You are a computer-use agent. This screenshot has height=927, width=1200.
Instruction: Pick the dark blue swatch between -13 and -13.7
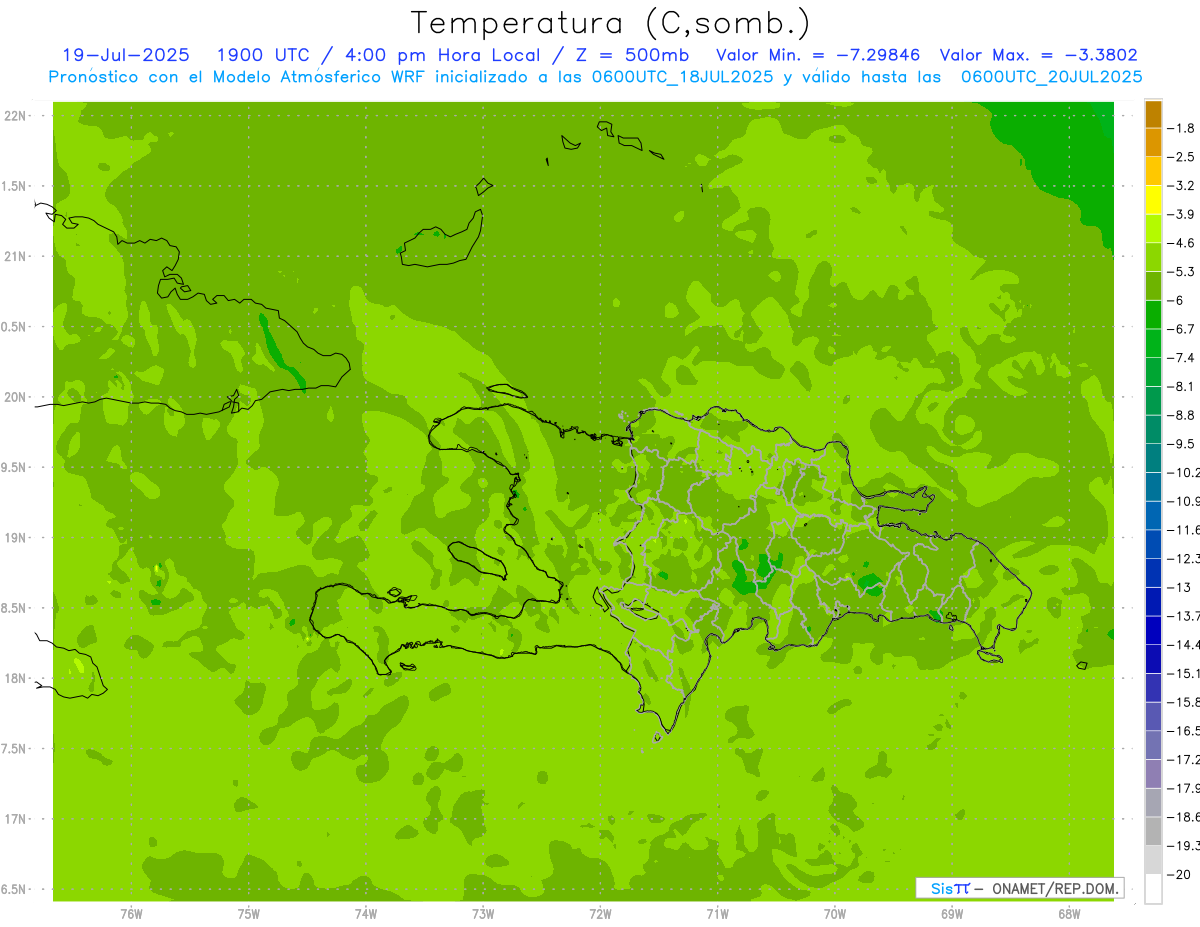(1153, 602)
